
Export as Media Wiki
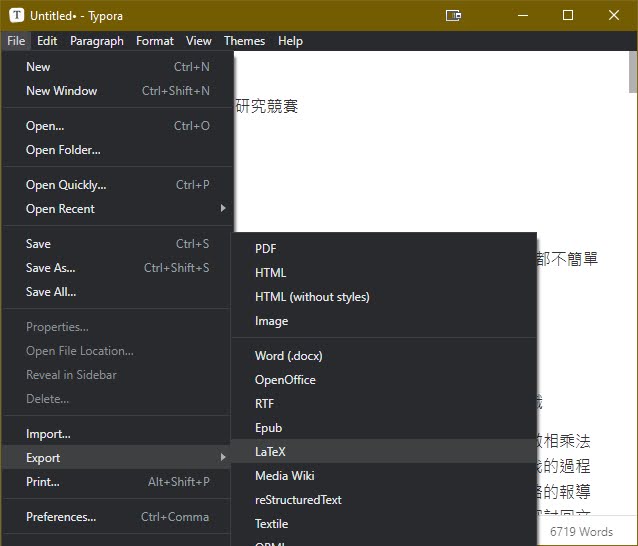(x=384, y=476)
